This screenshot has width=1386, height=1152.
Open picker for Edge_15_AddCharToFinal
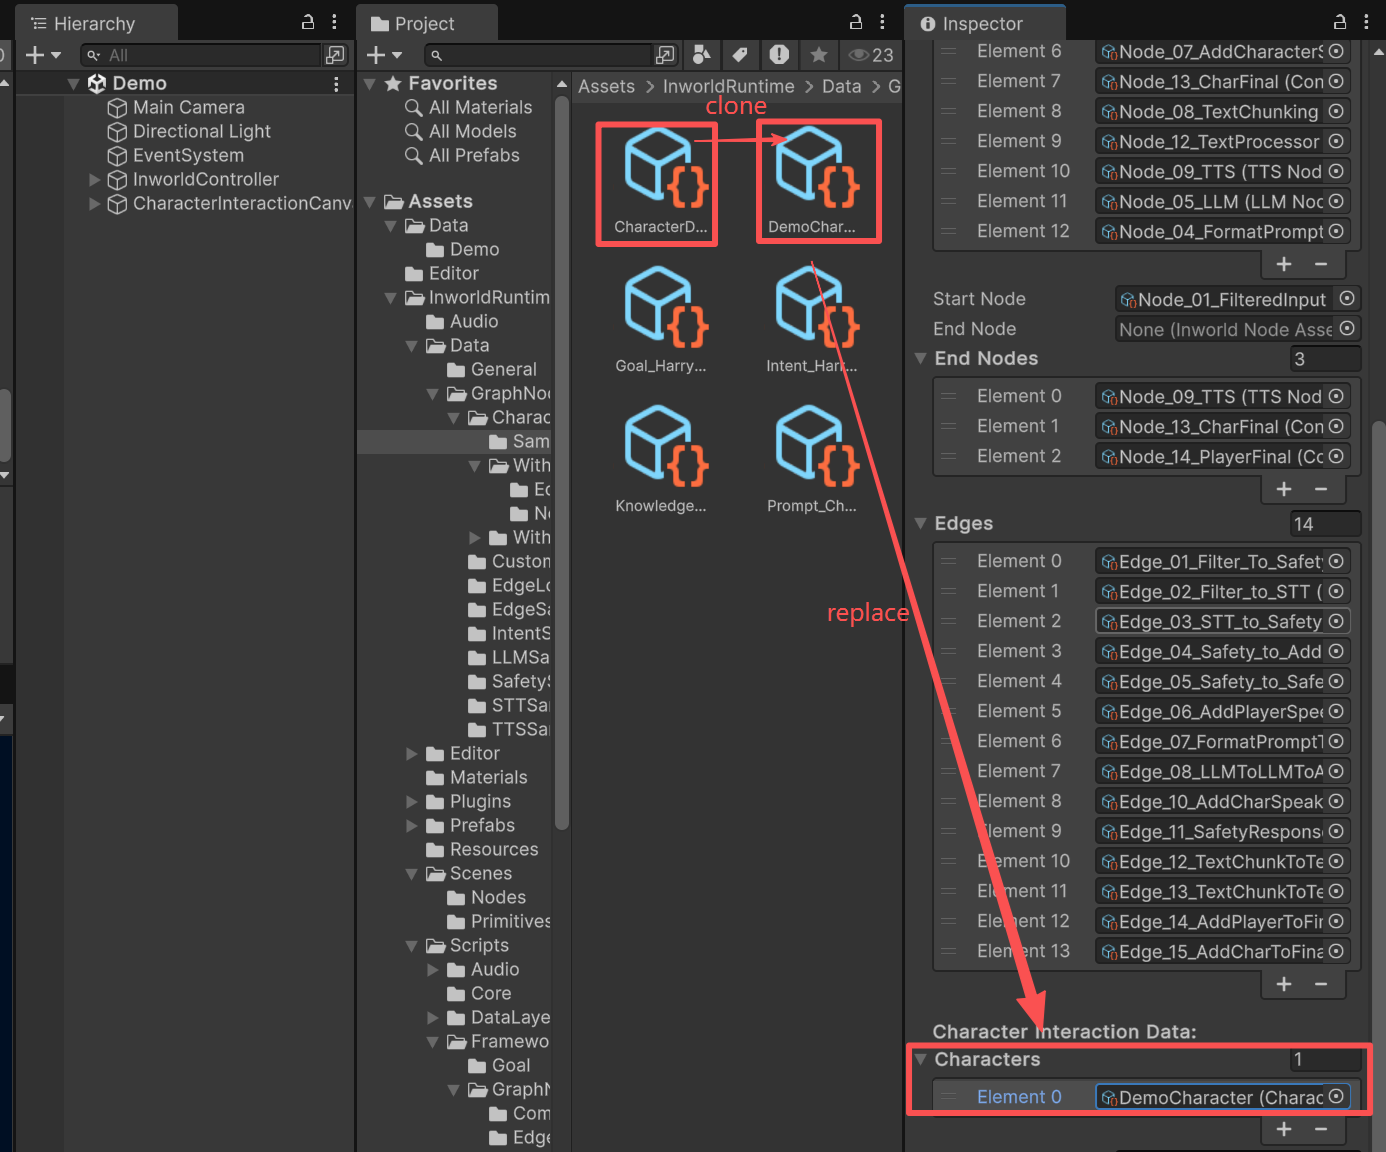pyautogui.click(x=1336, y=952)
